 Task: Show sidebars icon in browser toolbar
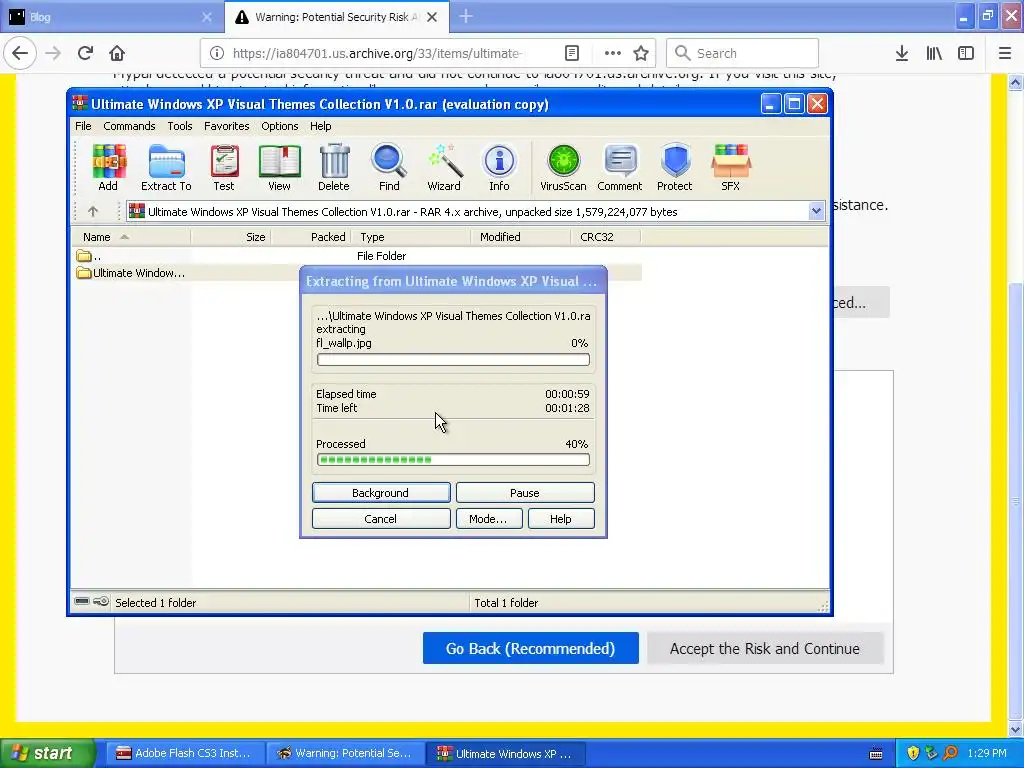pyautogui.click(x=966, y=53)
